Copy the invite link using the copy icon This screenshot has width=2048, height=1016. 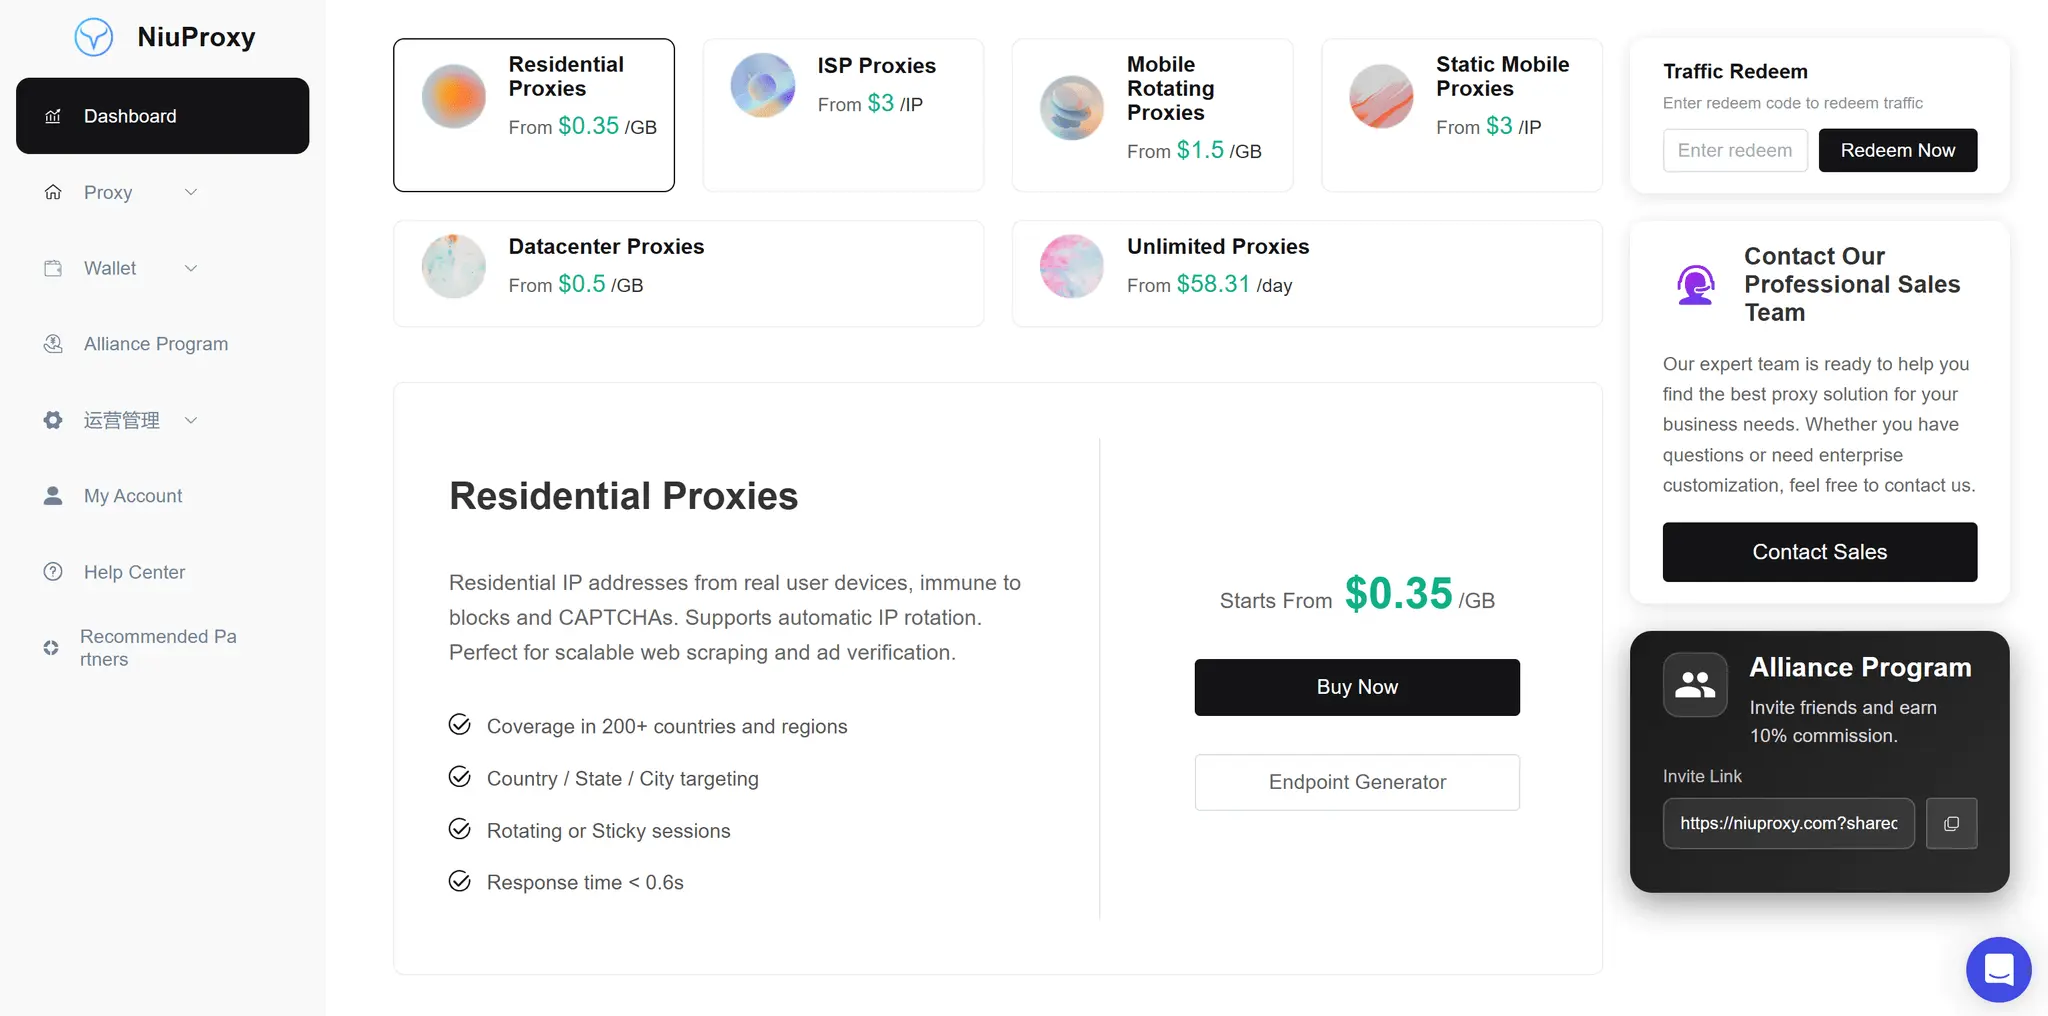[x=1951, y=824]
